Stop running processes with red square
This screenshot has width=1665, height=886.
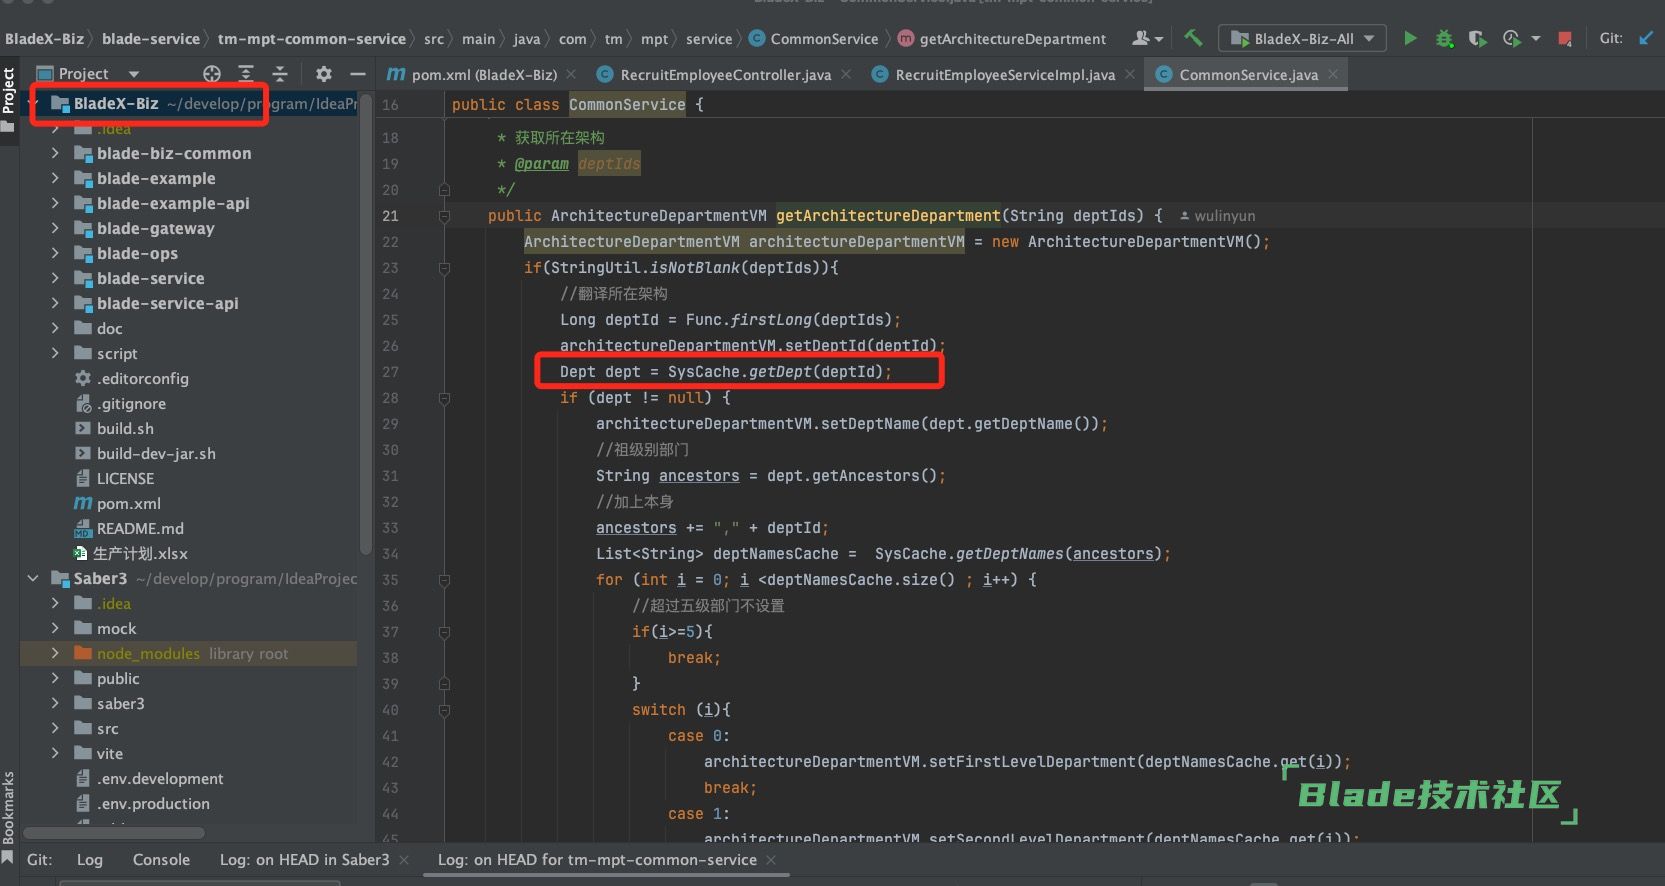point(1565,39)
